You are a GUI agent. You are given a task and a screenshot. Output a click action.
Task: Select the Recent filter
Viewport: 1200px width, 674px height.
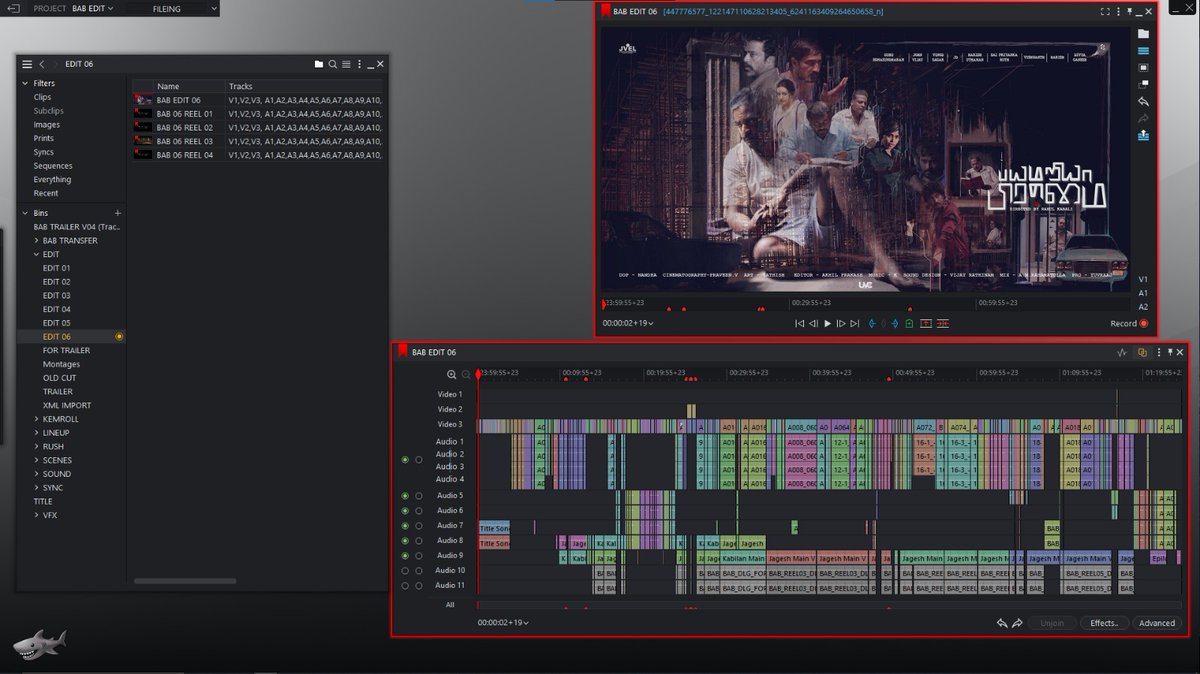[45, 193]
